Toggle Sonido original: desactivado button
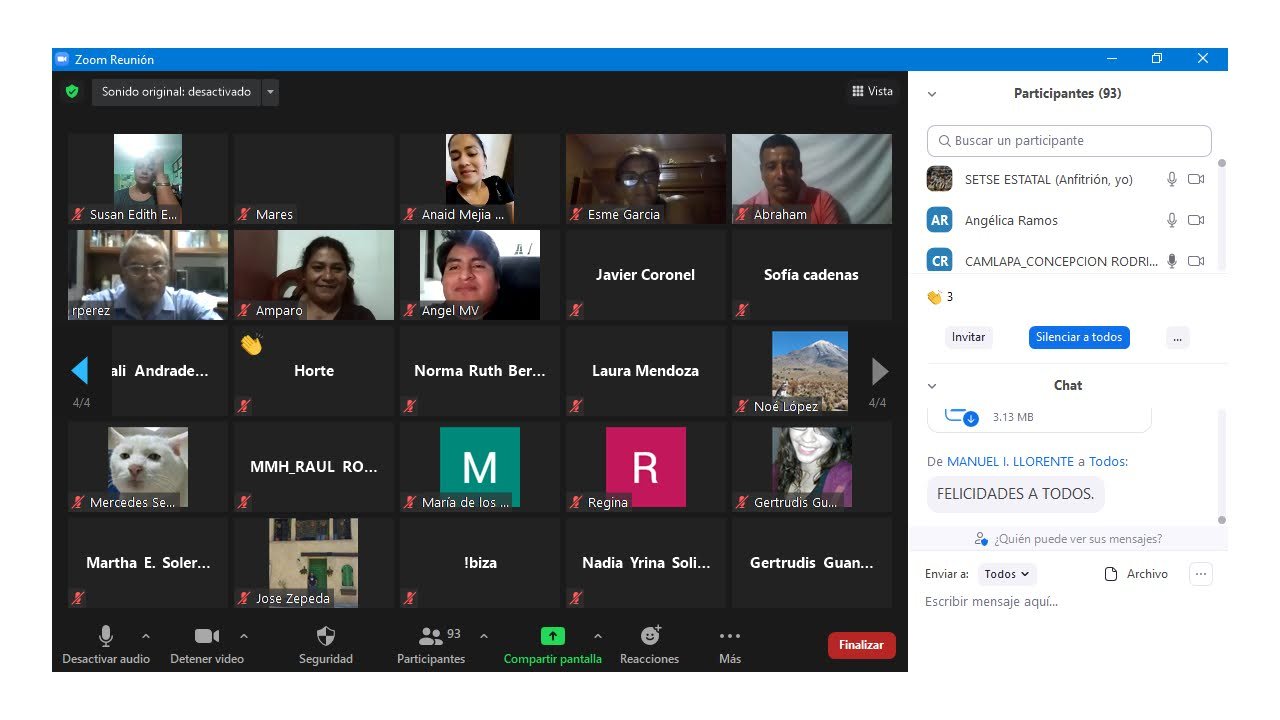This screenshot has width=1280, height=720. point(176,92)
